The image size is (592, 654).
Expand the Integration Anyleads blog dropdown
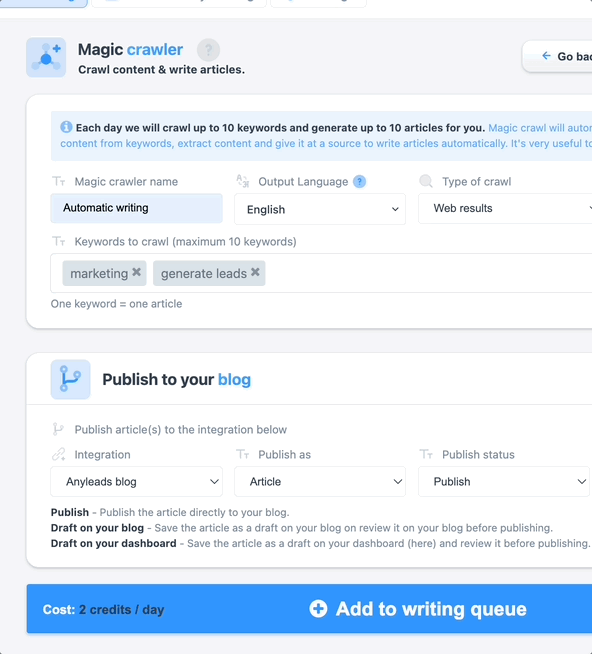(136, 481)
